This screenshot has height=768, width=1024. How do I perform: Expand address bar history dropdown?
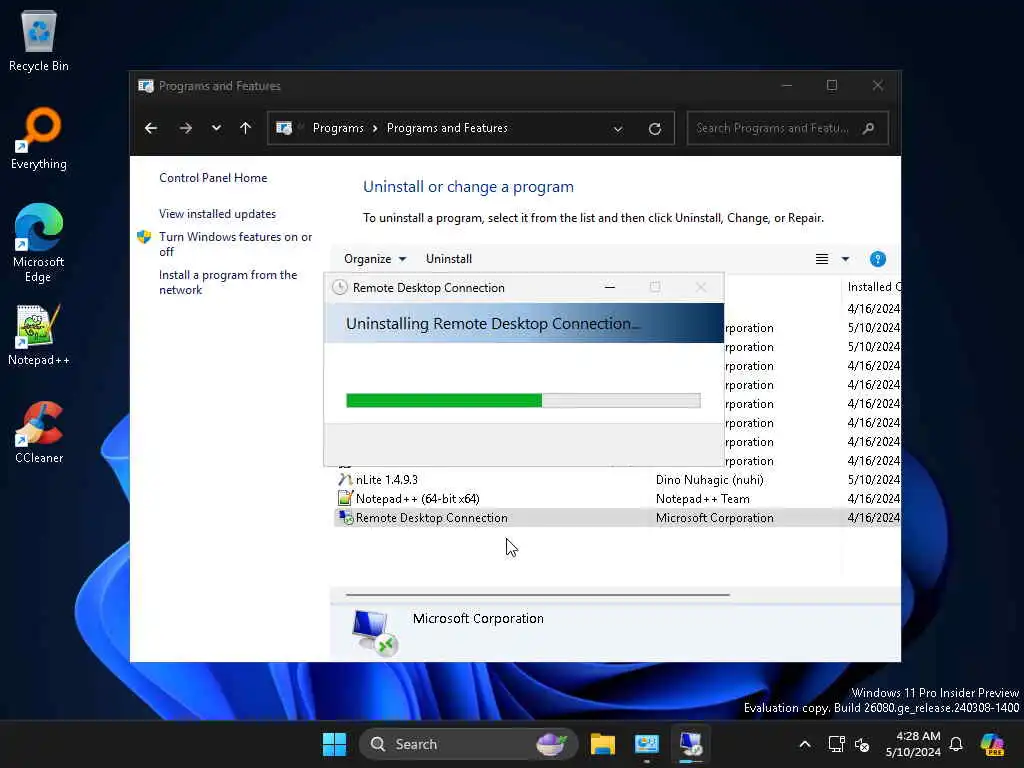coord(618,129)
